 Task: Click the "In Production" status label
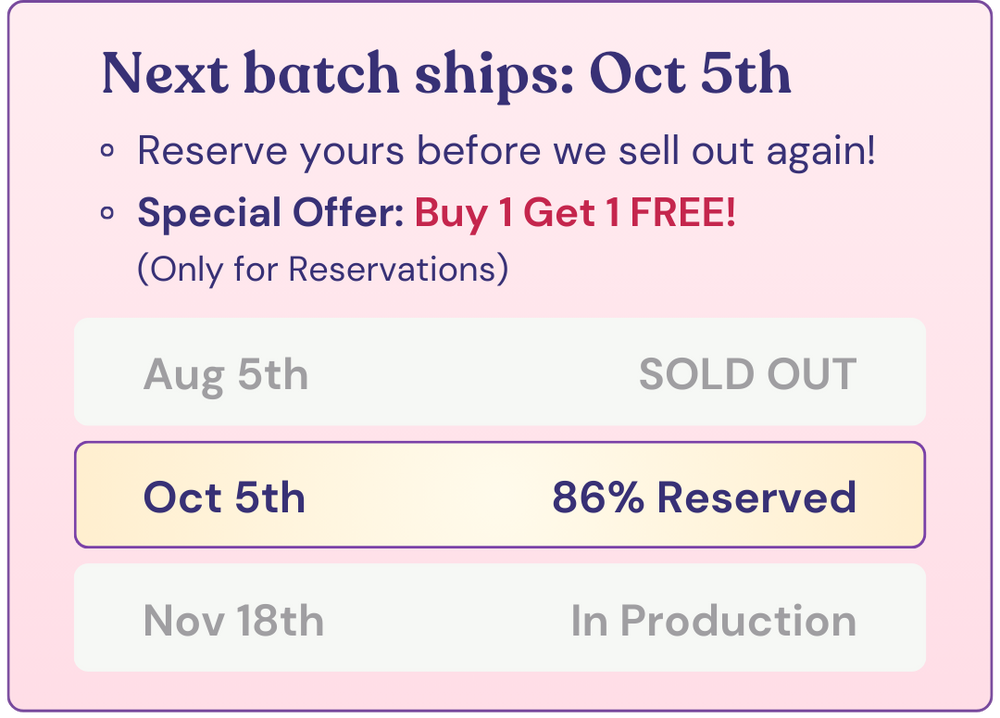[x=713, y=621]
